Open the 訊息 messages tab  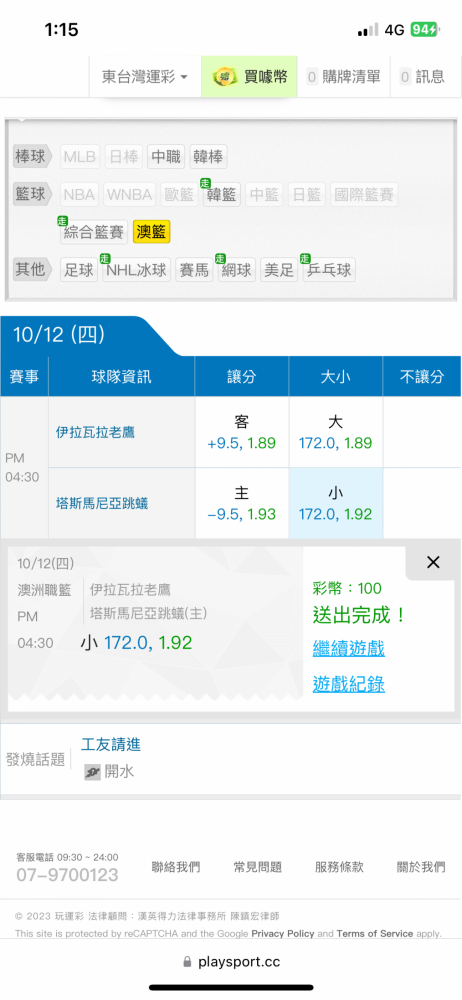422,77
